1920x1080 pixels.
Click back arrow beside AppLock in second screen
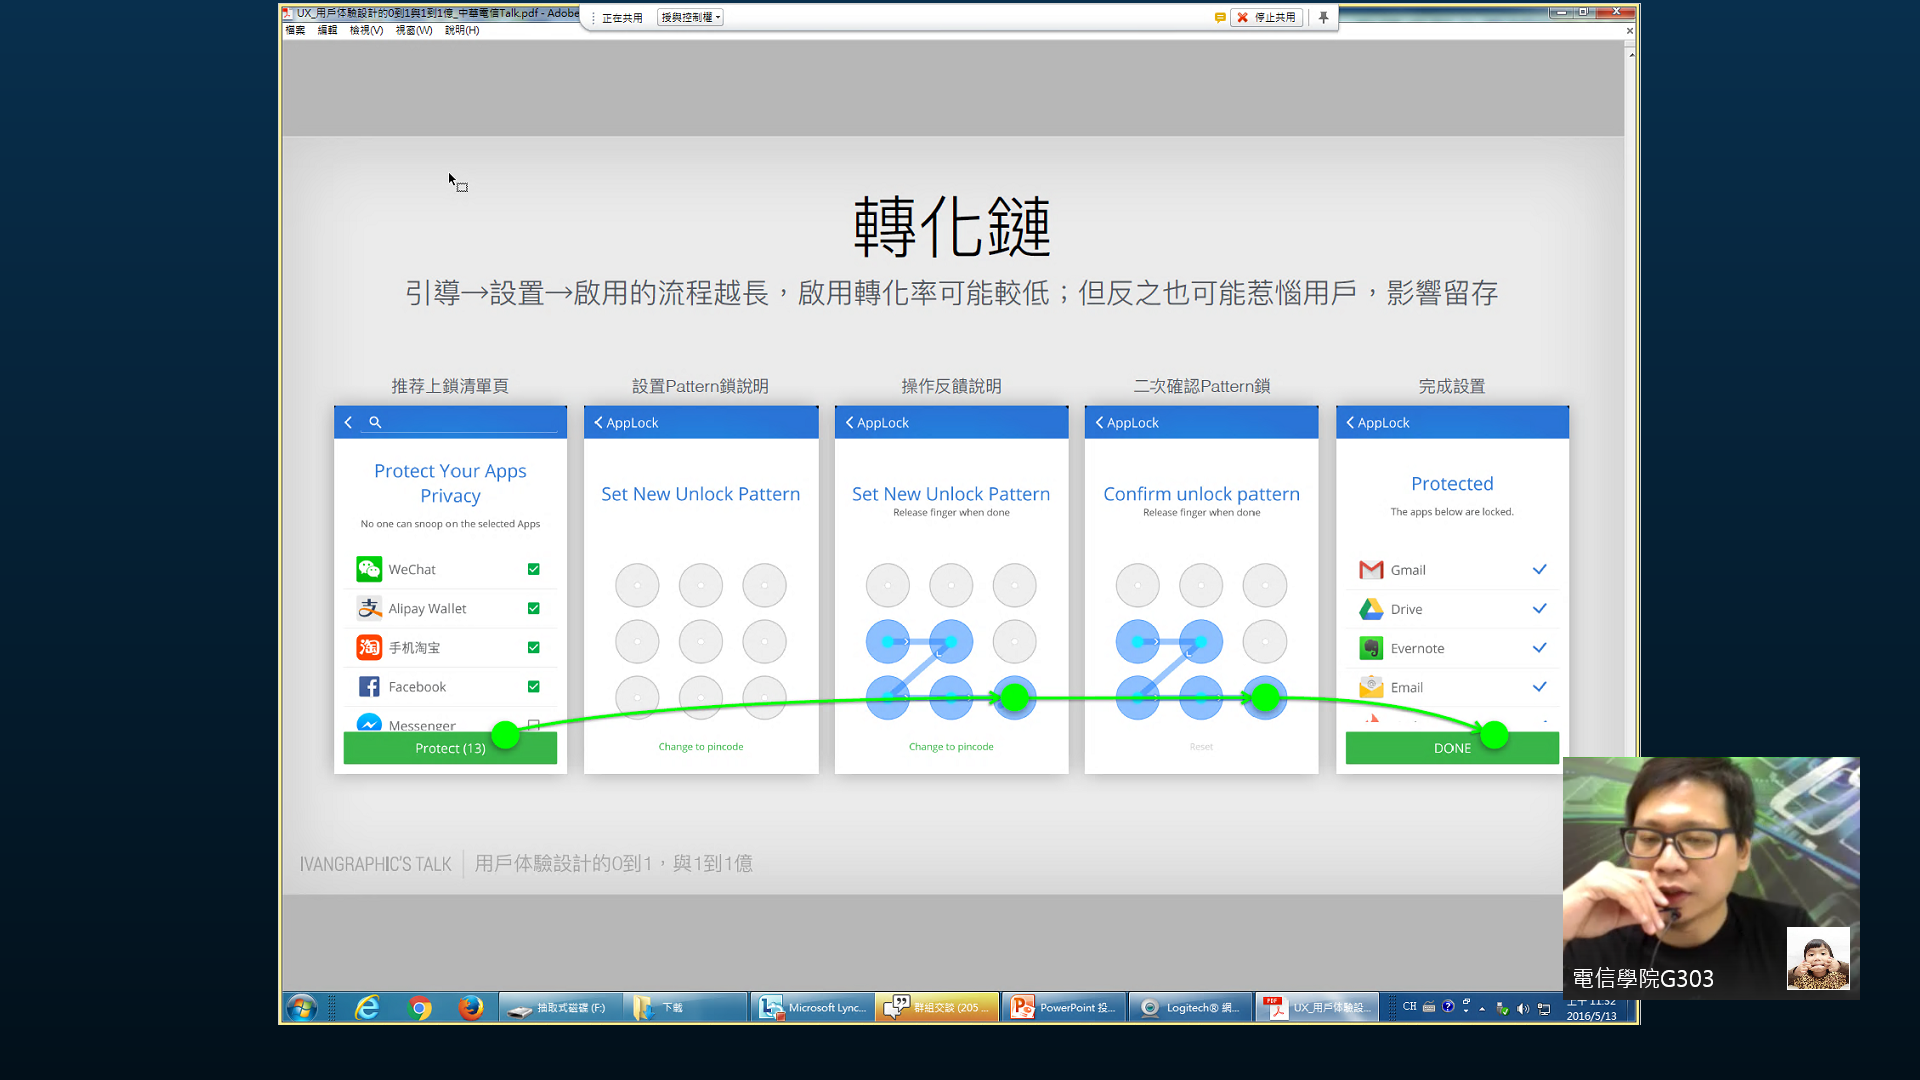pos(598,422)
